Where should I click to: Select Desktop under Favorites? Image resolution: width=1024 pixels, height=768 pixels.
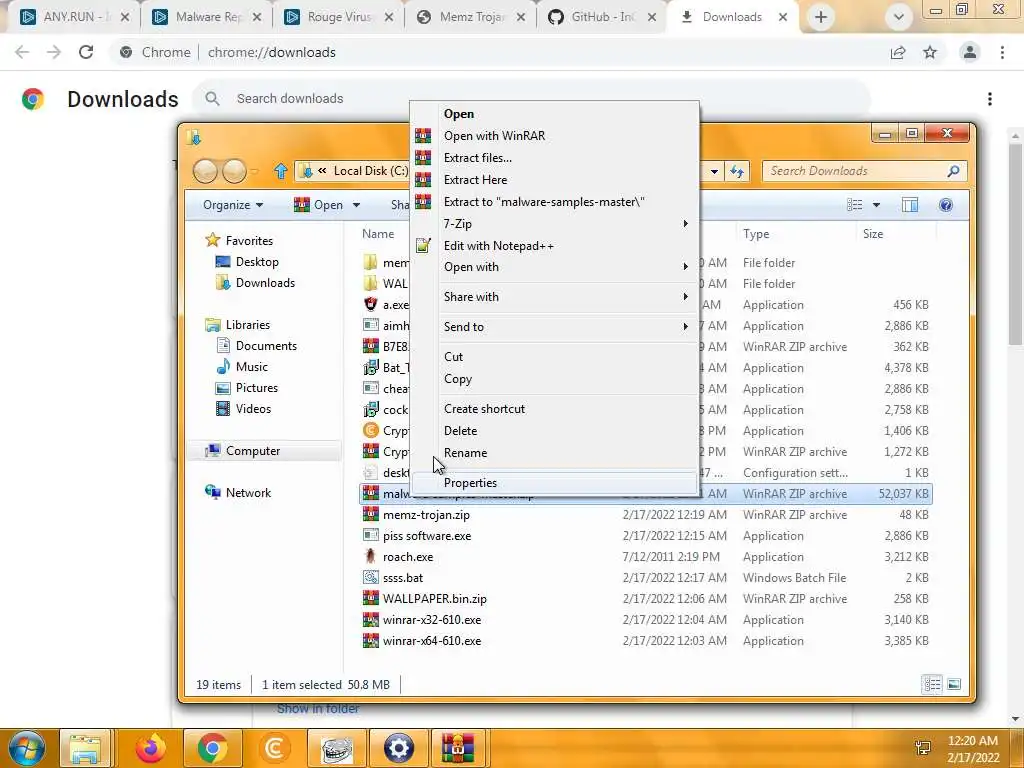point(257,263)
